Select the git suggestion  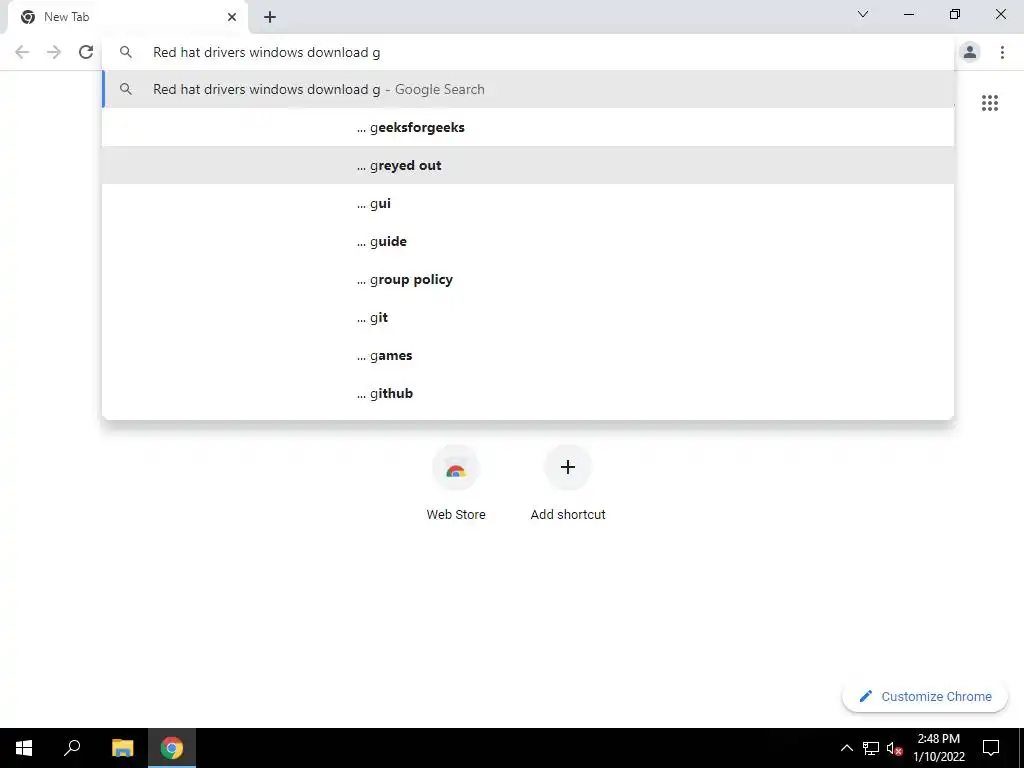coord(528,317)
